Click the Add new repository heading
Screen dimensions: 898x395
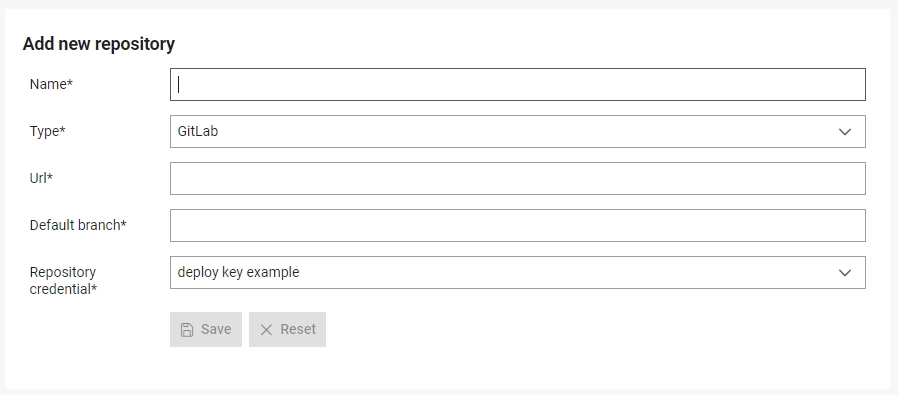(x=99, y=44)
